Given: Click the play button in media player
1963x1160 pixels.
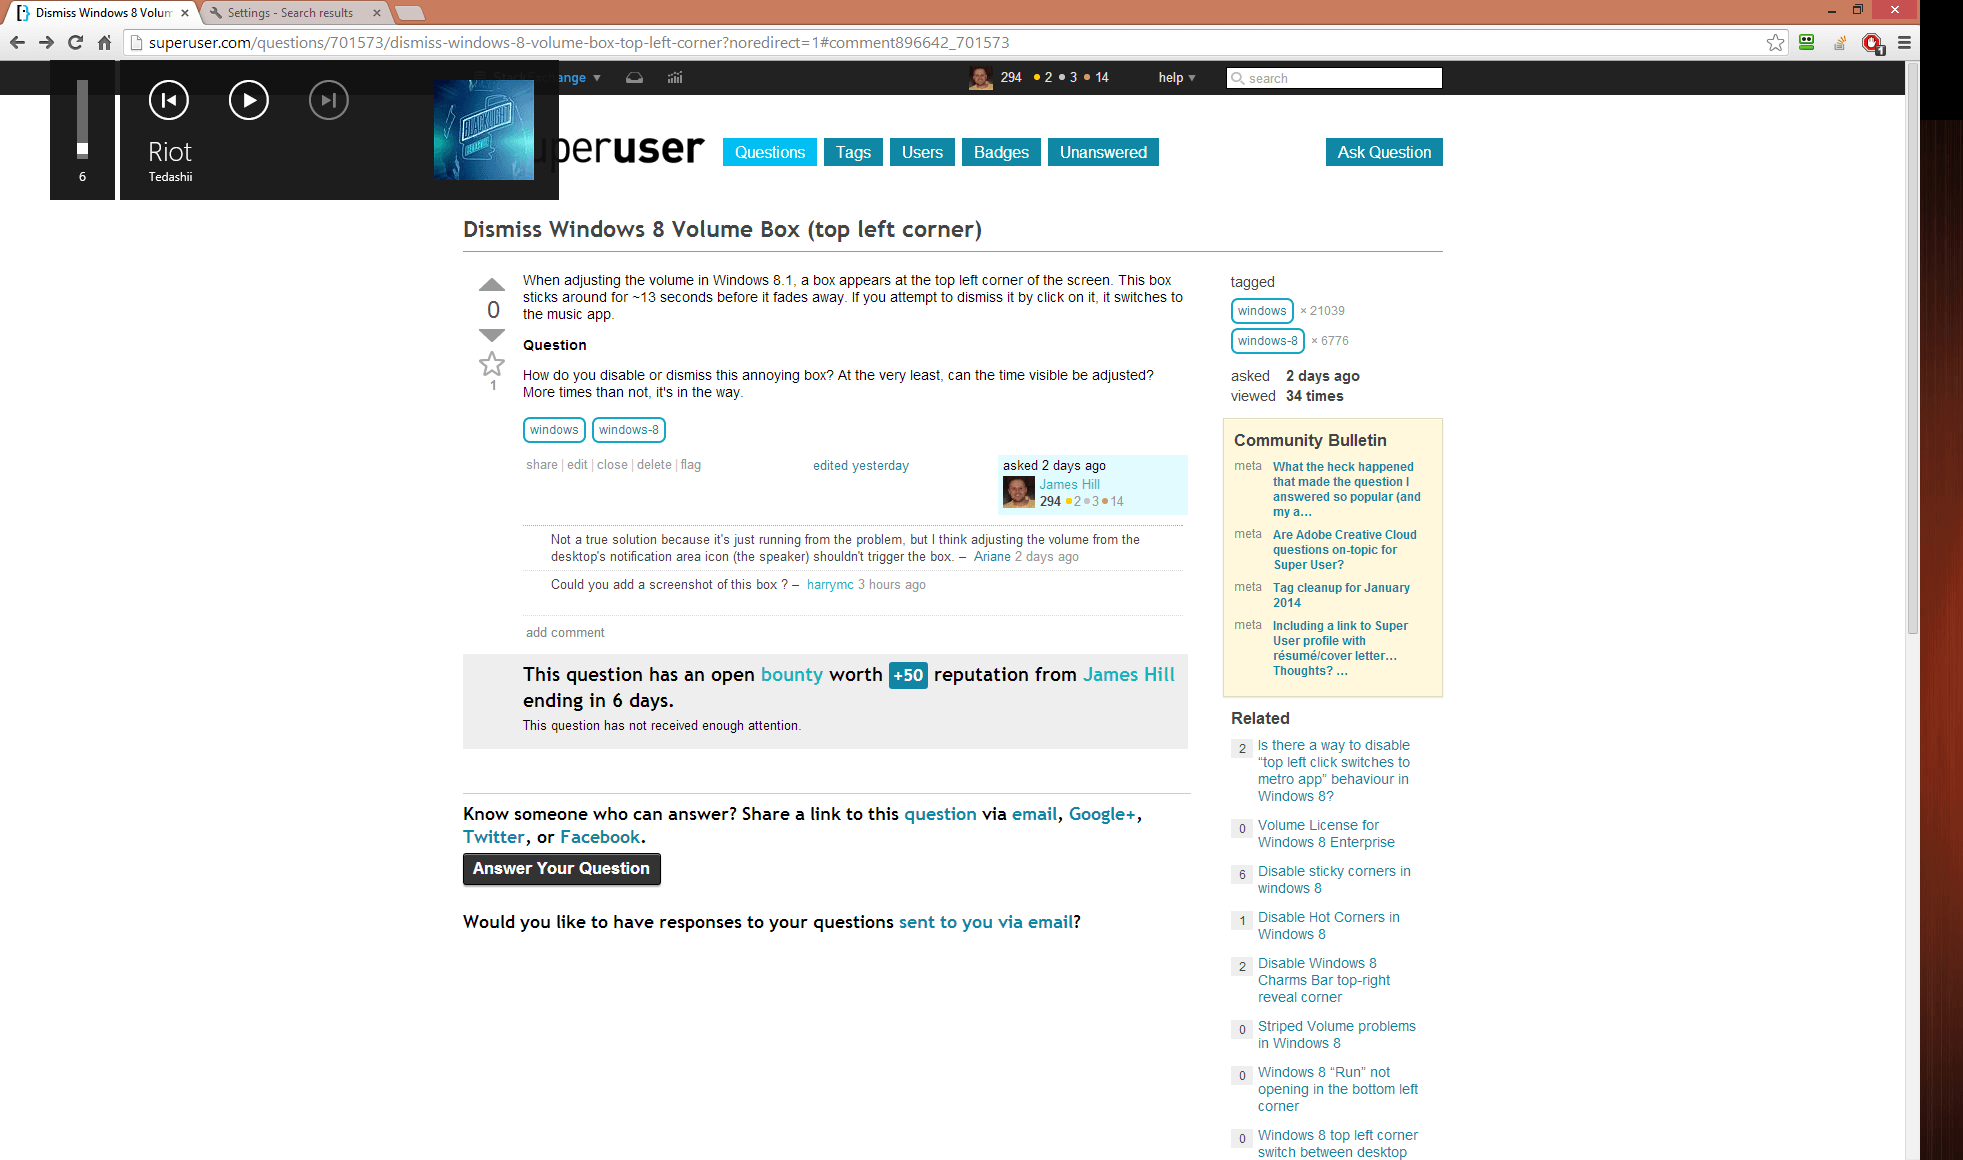Looking at the screenshot, I should coord(246,99).
